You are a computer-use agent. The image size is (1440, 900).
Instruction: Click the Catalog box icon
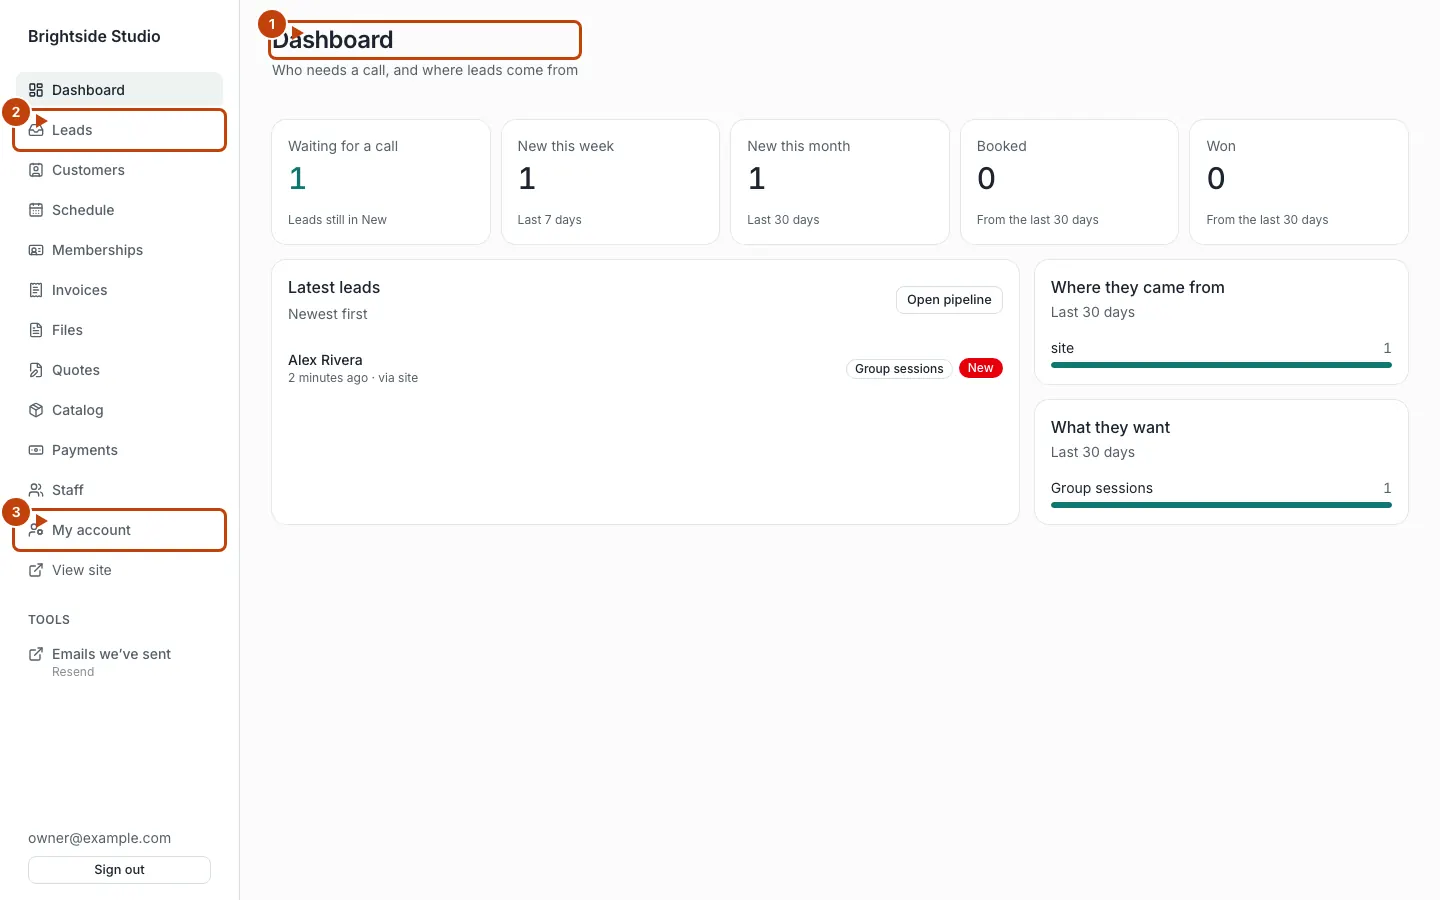[36, 410]
